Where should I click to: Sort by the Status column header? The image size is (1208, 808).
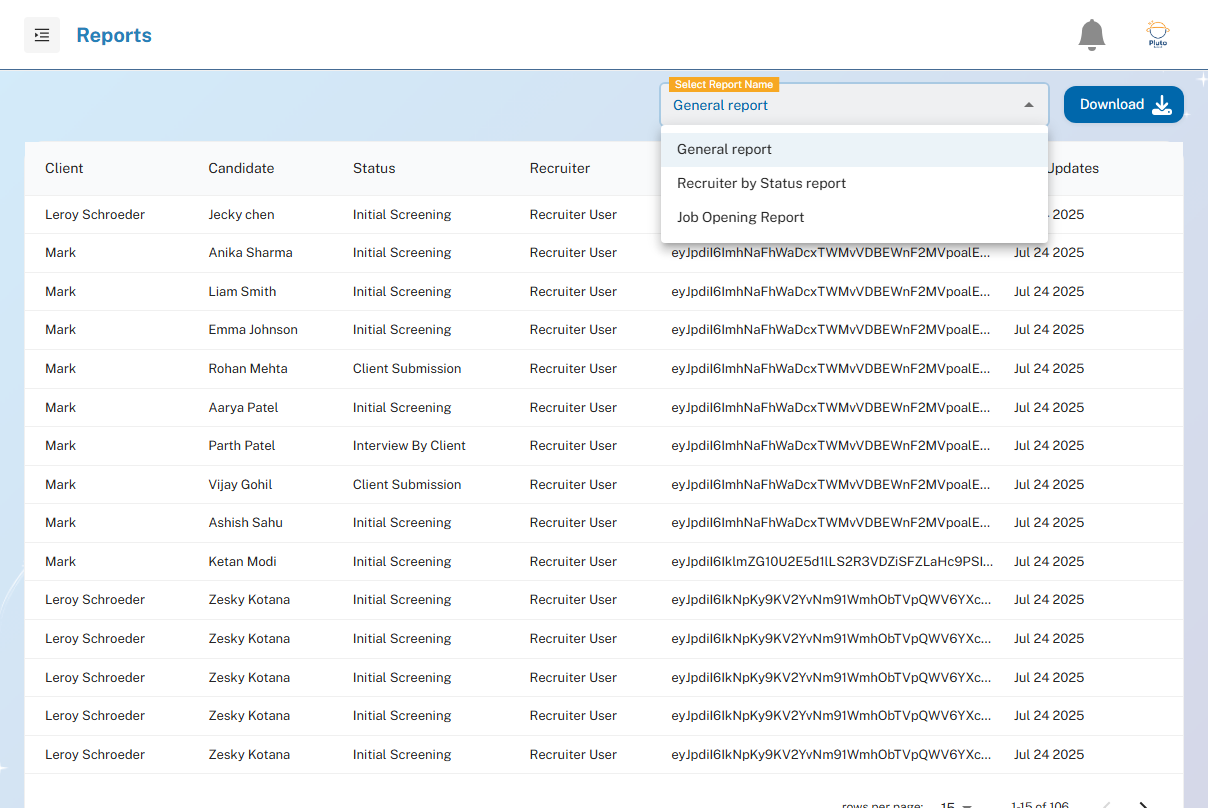[374, 168]
